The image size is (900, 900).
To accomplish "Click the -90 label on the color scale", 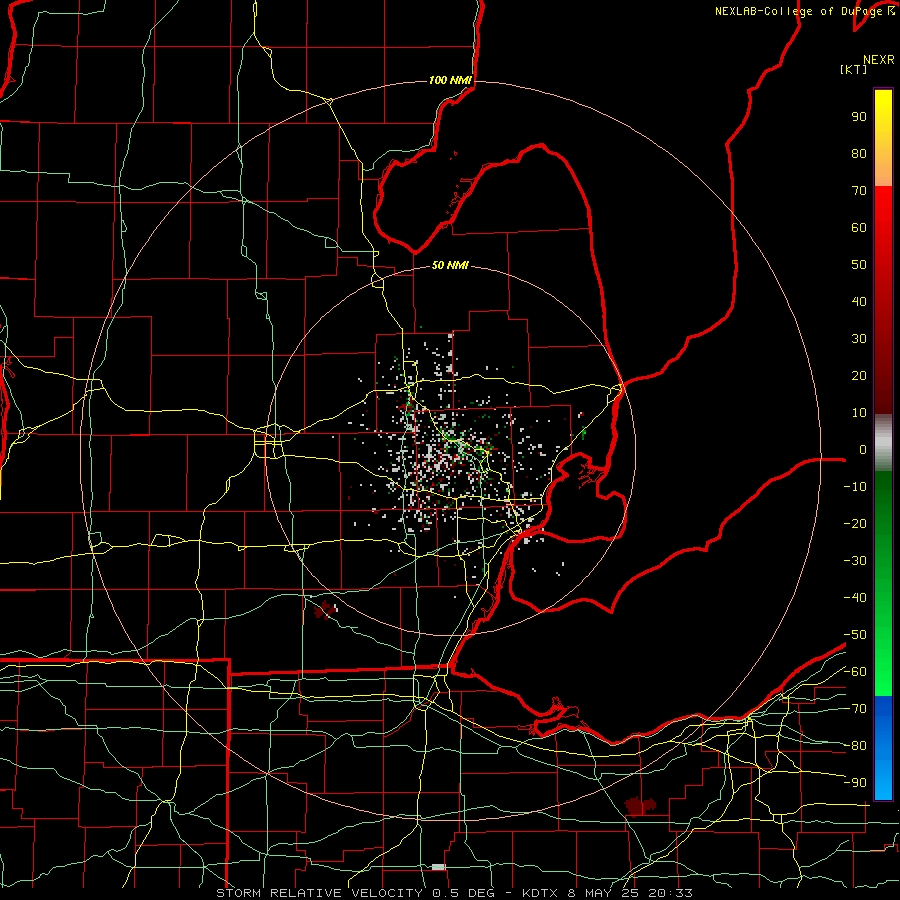I will tap(855, 782).
